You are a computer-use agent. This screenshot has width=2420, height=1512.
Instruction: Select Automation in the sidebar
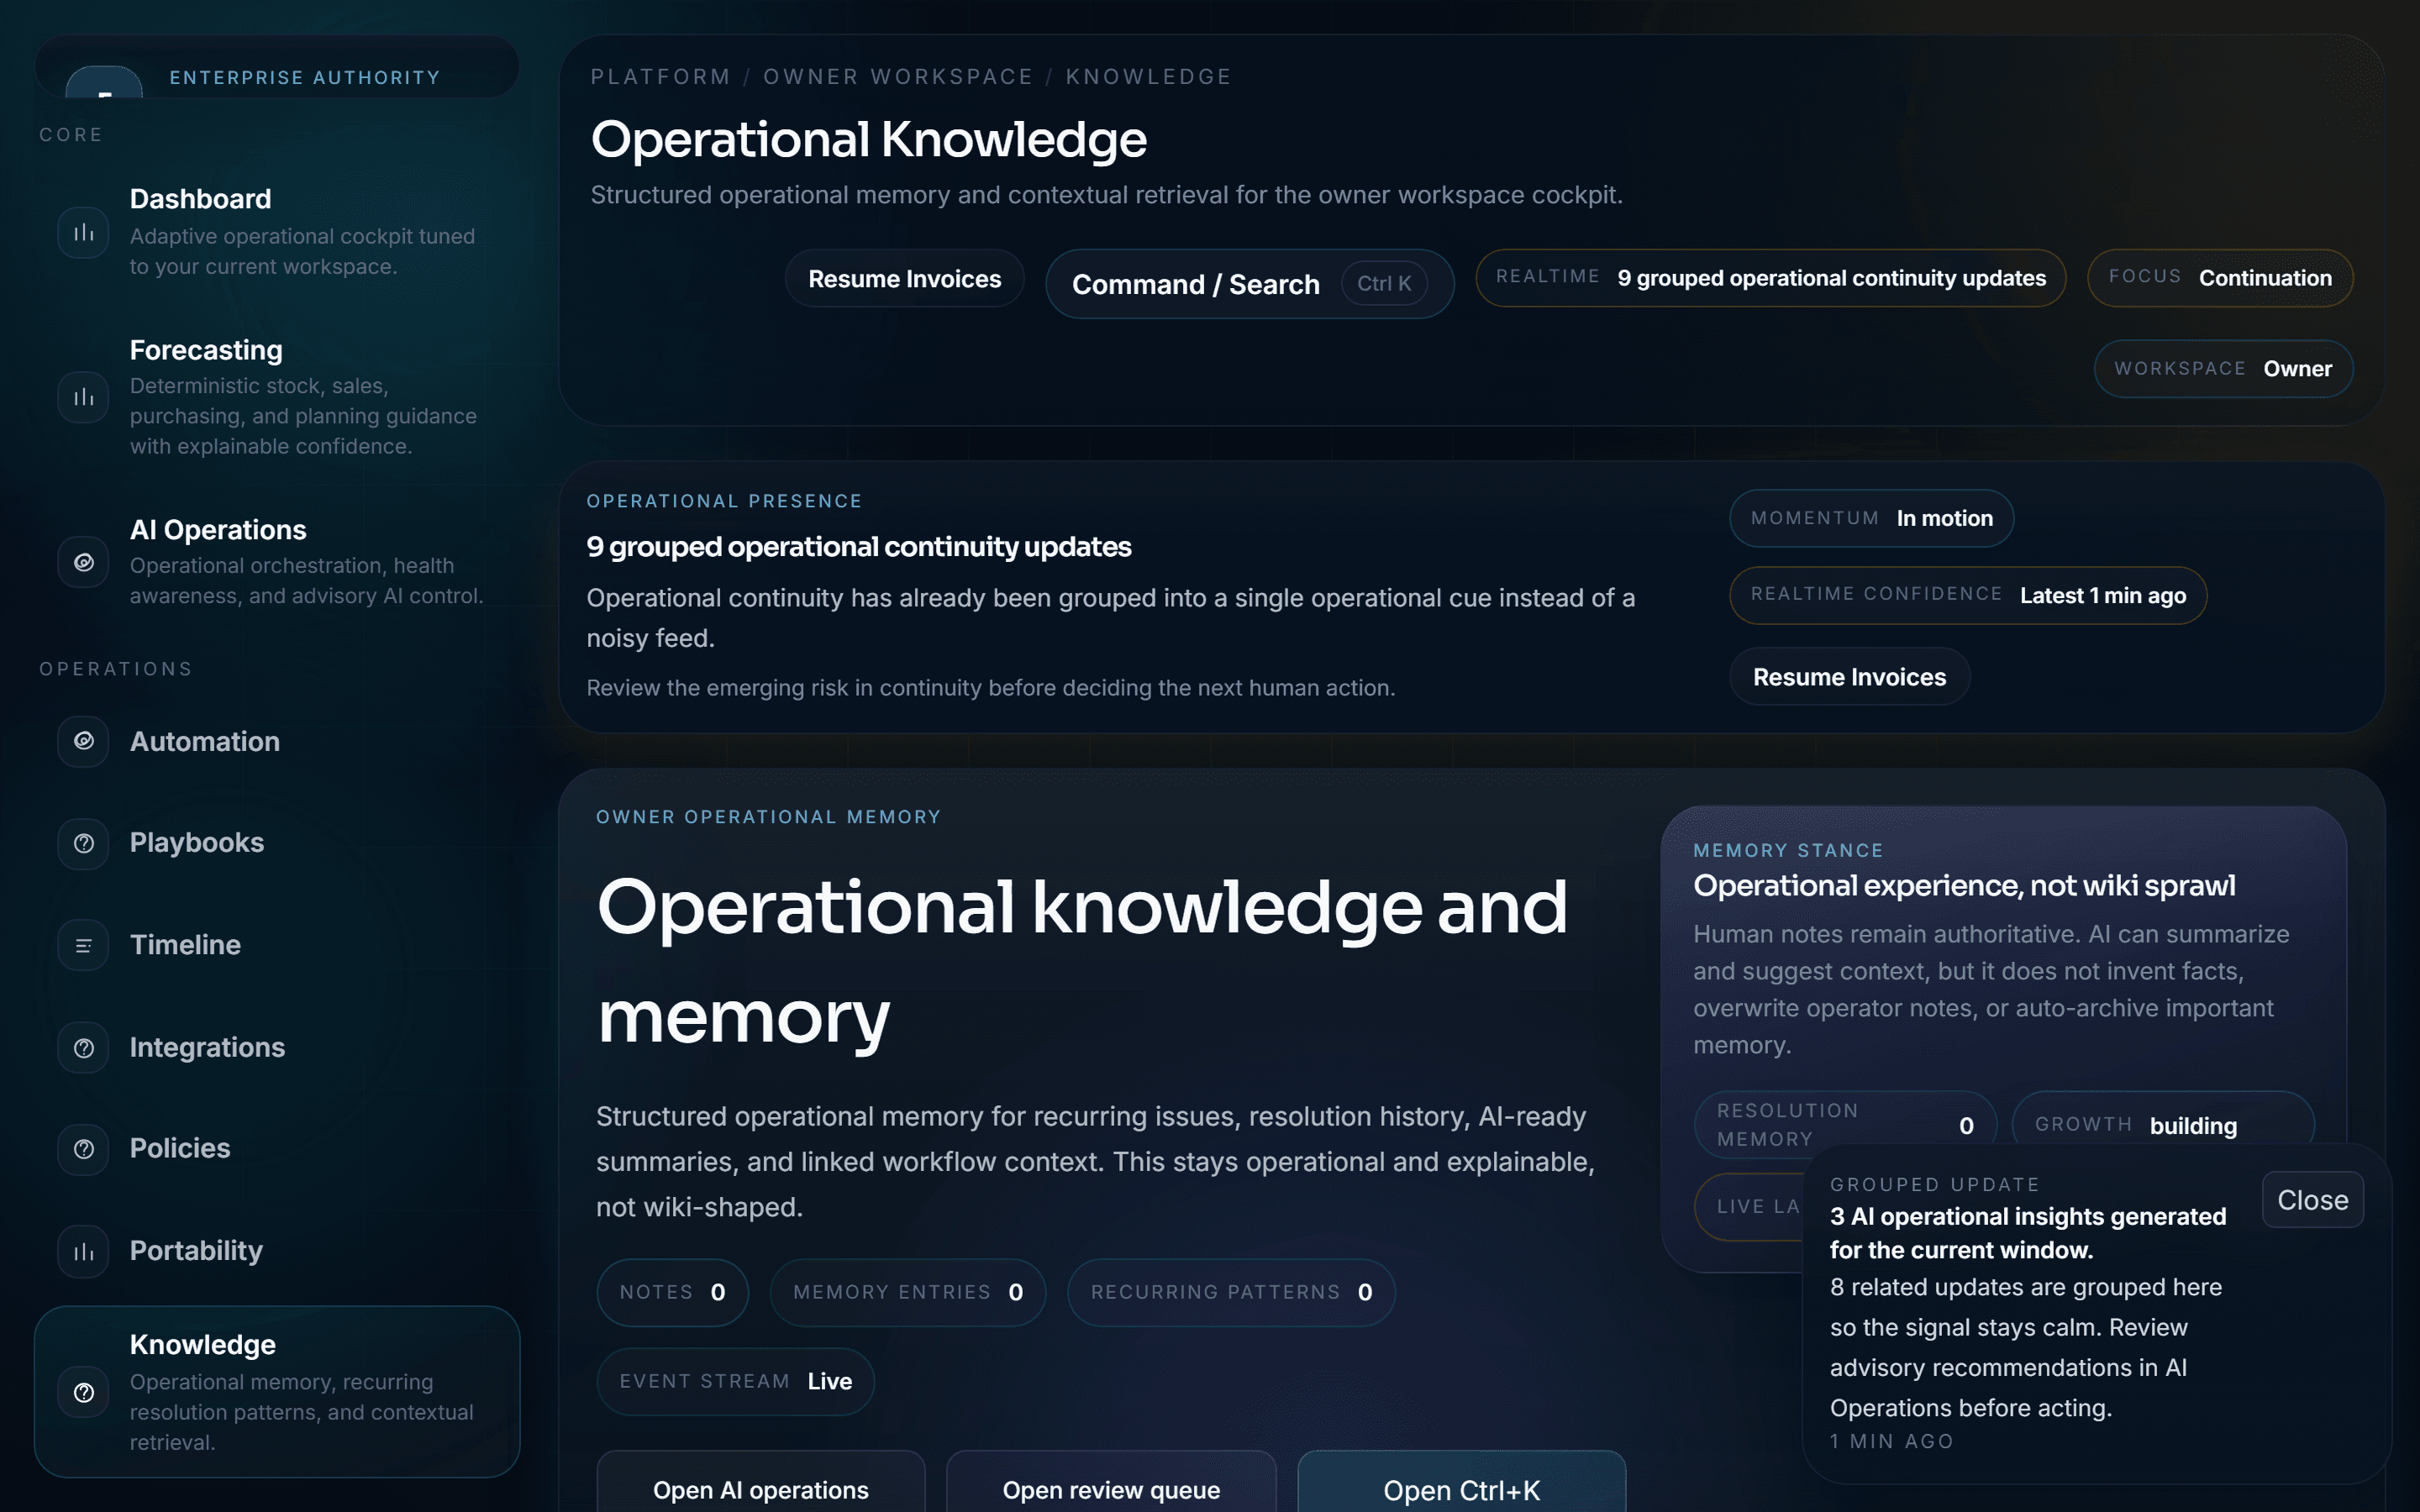(x=277, y=741)
